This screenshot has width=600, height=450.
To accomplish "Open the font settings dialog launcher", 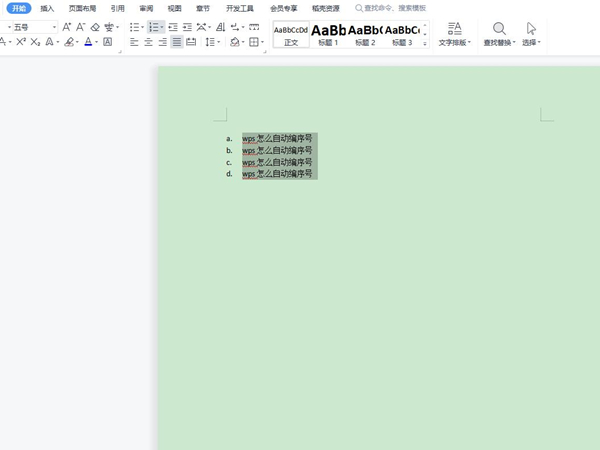I will (120, 51).
